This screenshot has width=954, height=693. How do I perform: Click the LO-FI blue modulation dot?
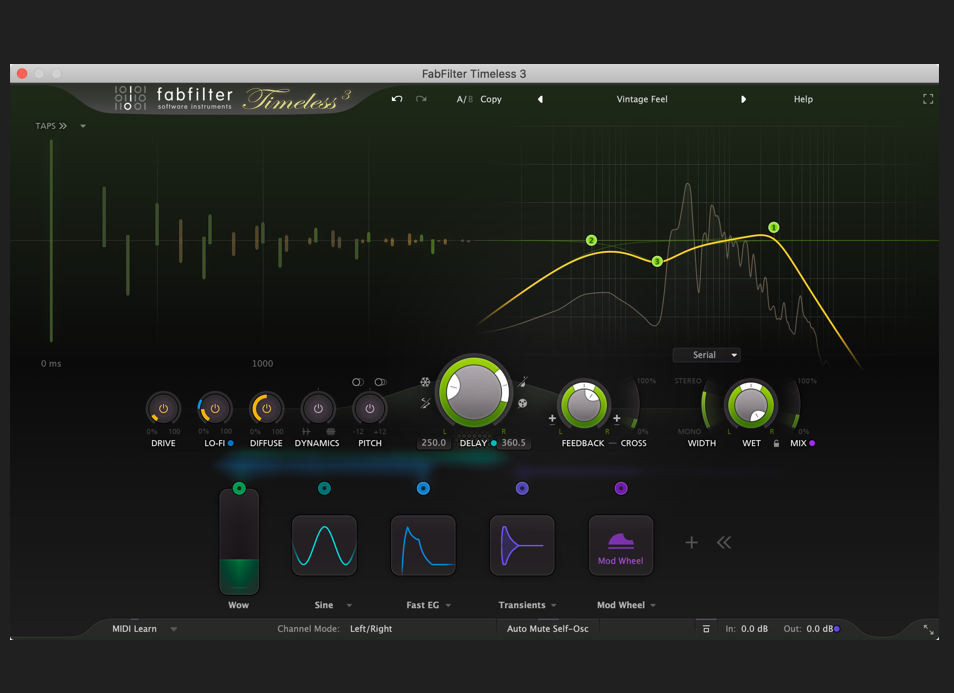tap(231, 443)
